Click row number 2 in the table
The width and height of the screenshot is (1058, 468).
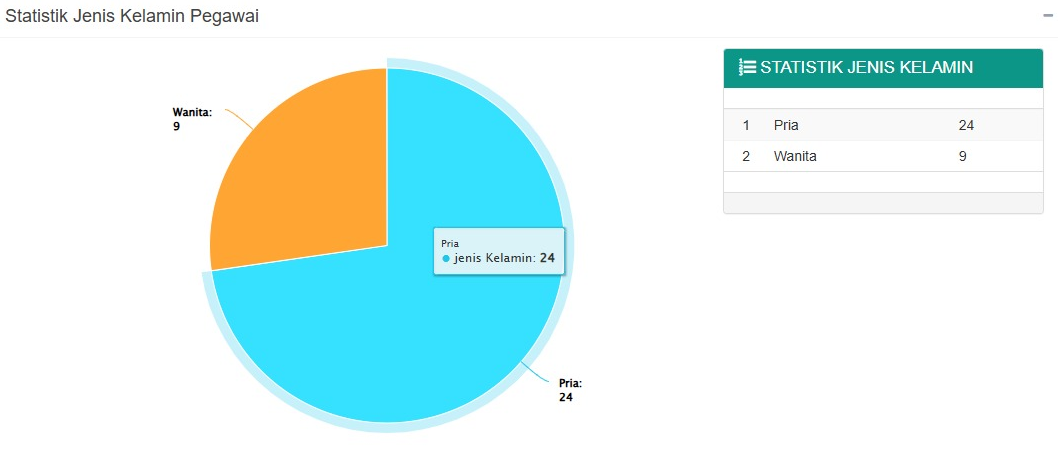pyautogui.click(x=746, y=156)
